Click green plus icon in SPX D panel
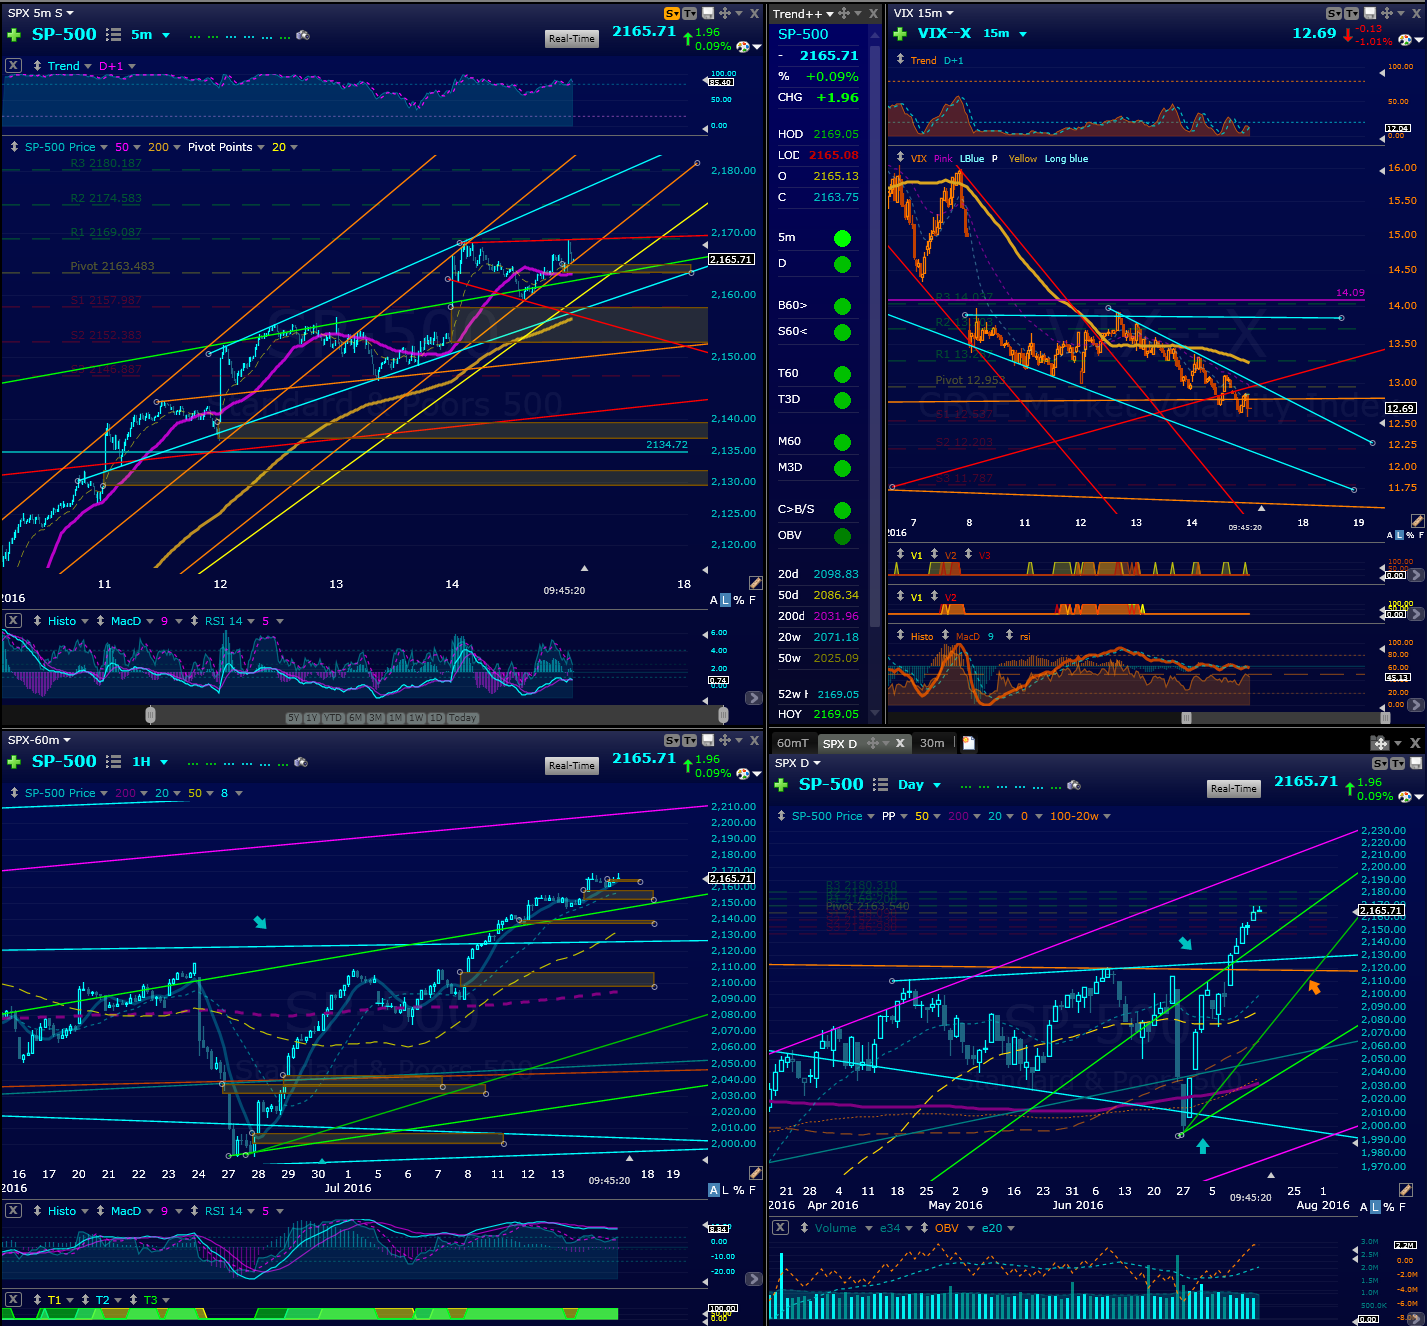This screenshot has width=1427, height=1326. coord(781,785)
